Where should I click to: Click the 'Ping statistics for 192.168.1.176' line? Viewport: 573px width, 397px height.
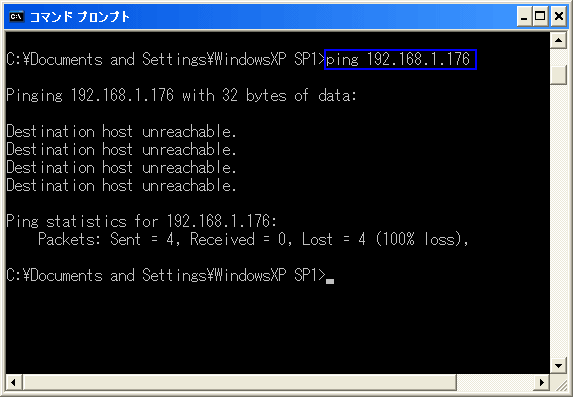click(142, 222)
